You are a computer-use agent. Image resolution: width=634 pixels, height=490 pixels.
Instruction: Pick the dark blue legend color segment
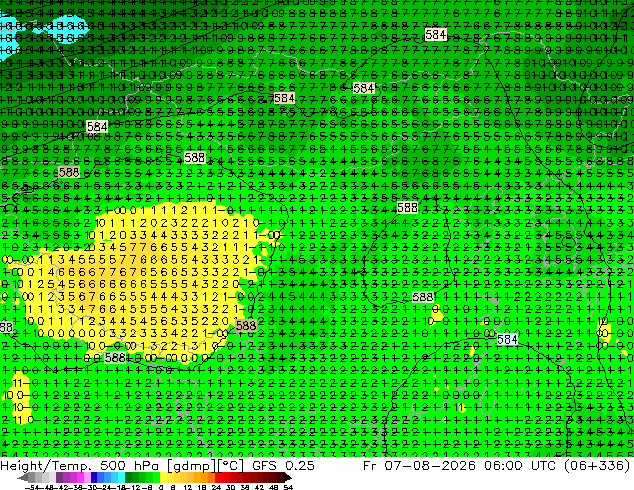click(x=94, y=478)
